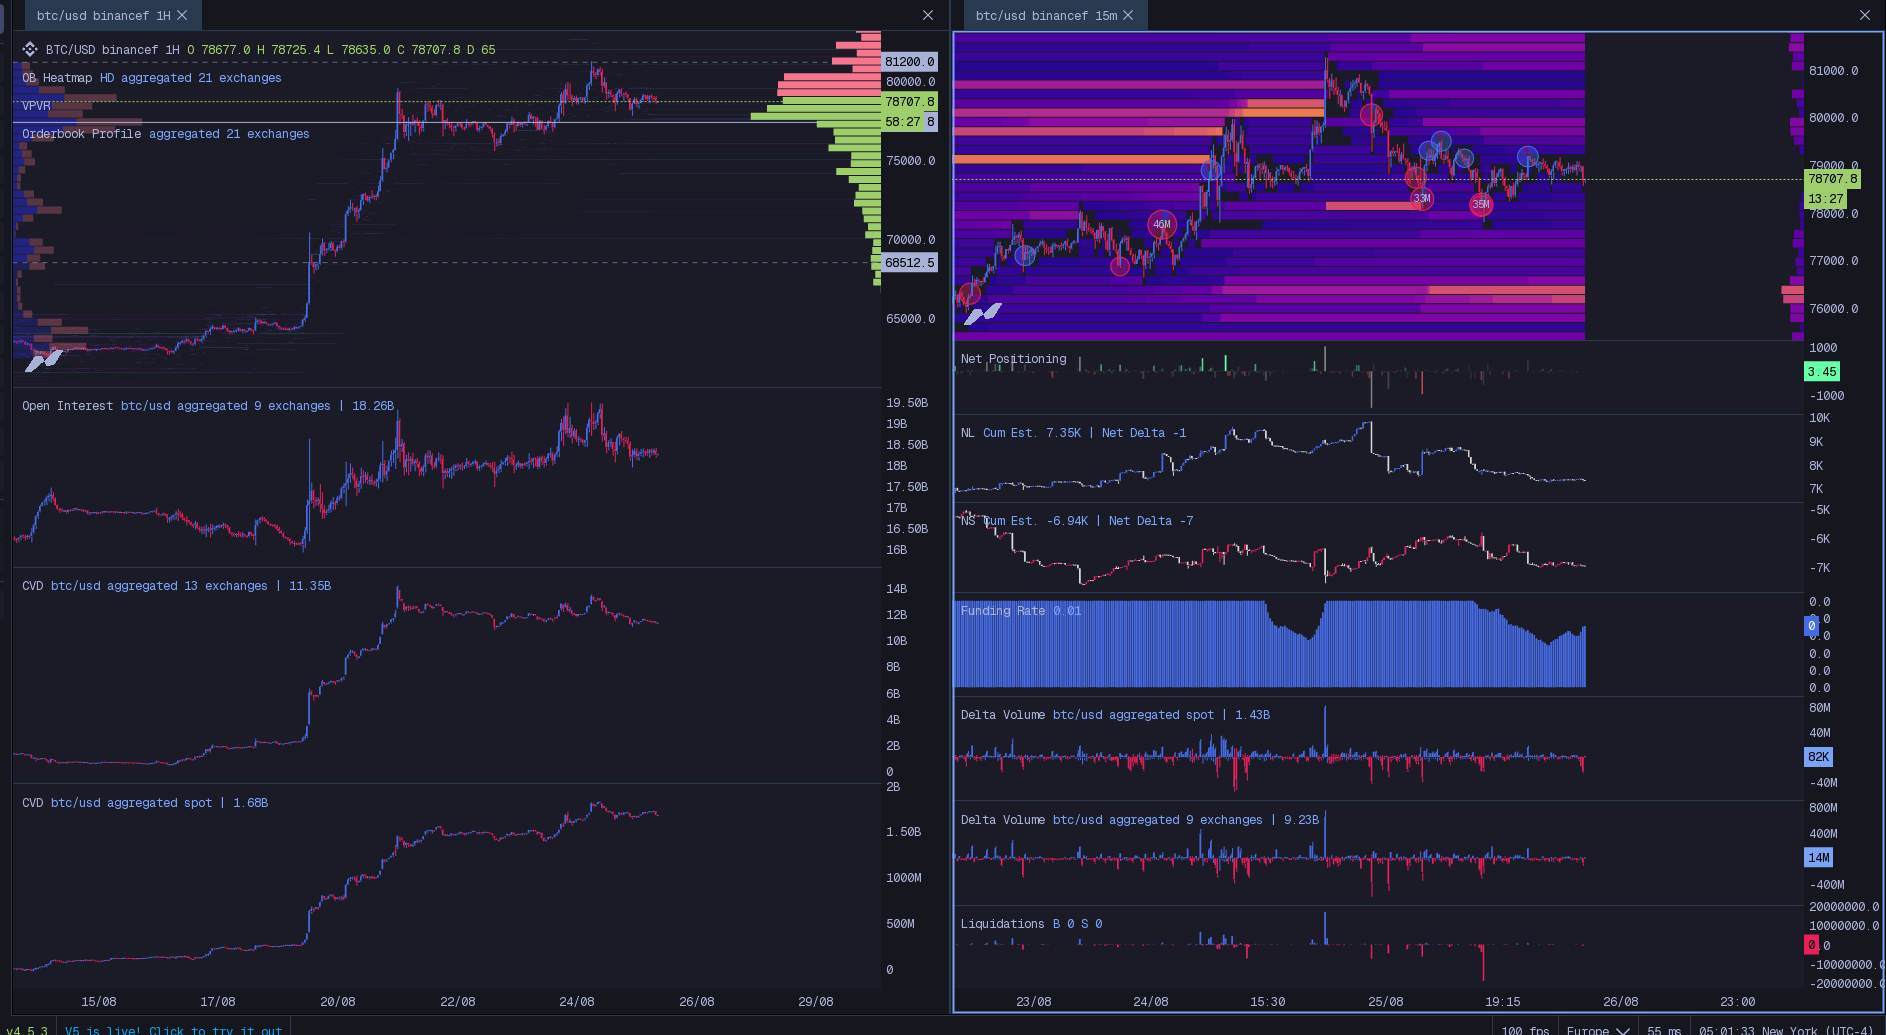This screenshot has width=1886, height=1035.
Task: Close the left chart pane with its X
Action: coord(928,15)
